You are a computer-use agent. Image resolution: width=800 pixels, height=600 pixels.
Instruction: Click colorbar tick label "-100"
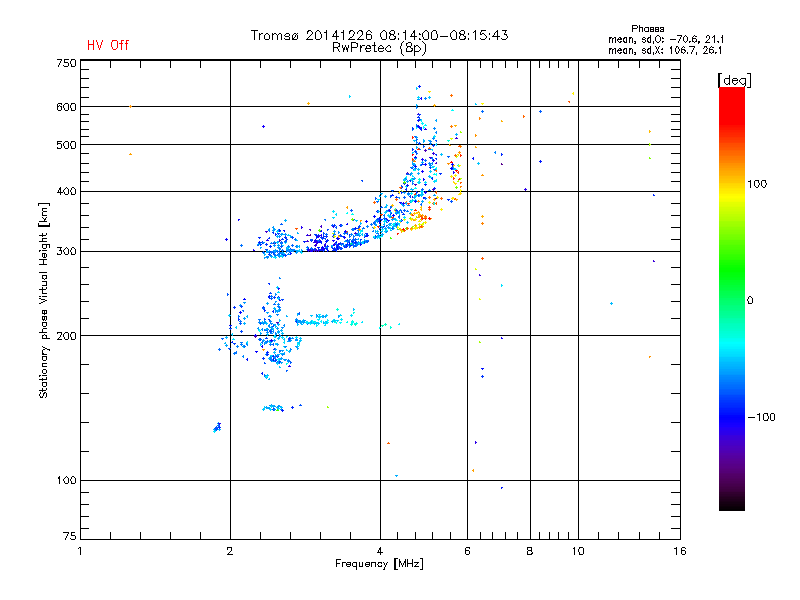tap(761, 417)
